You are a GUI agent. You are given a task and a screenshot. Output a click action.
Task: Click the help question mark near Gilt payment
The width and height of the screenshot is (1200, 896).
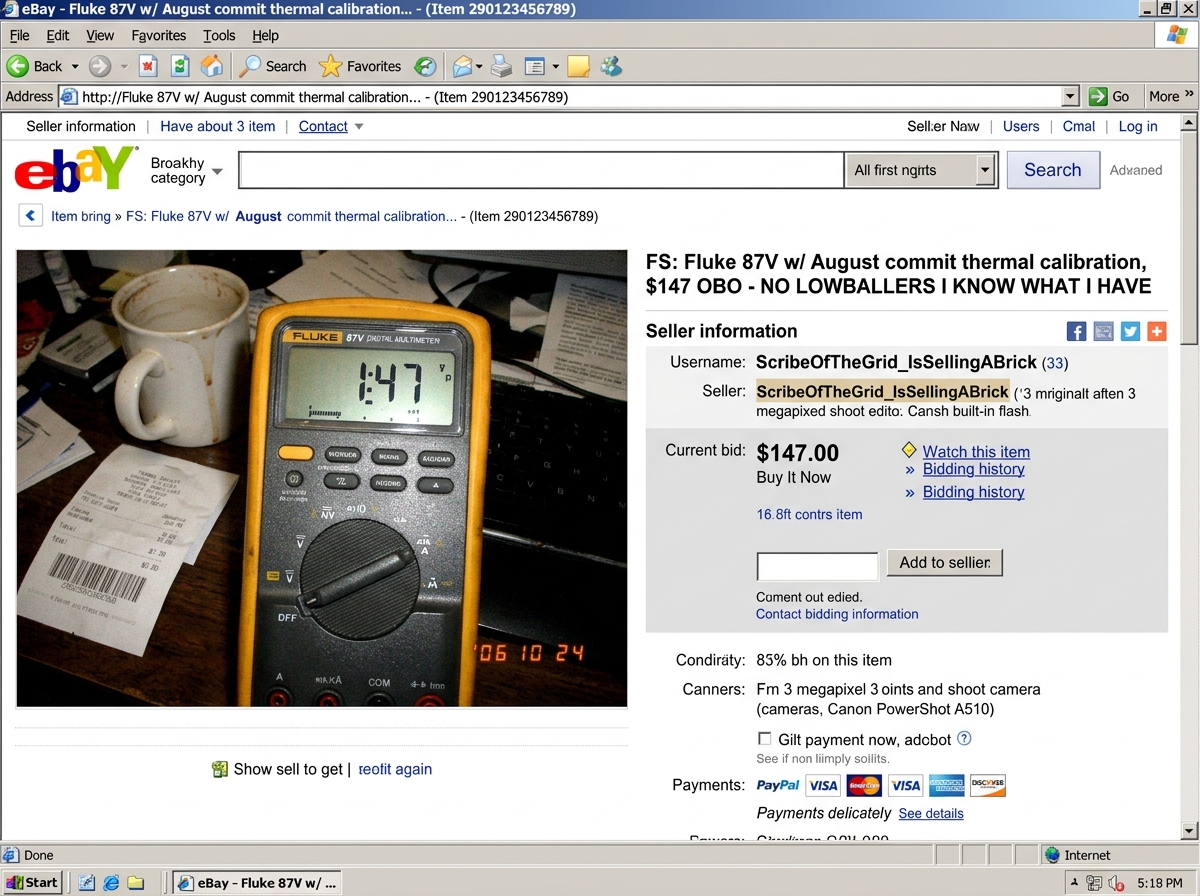(x=964, y=739)
